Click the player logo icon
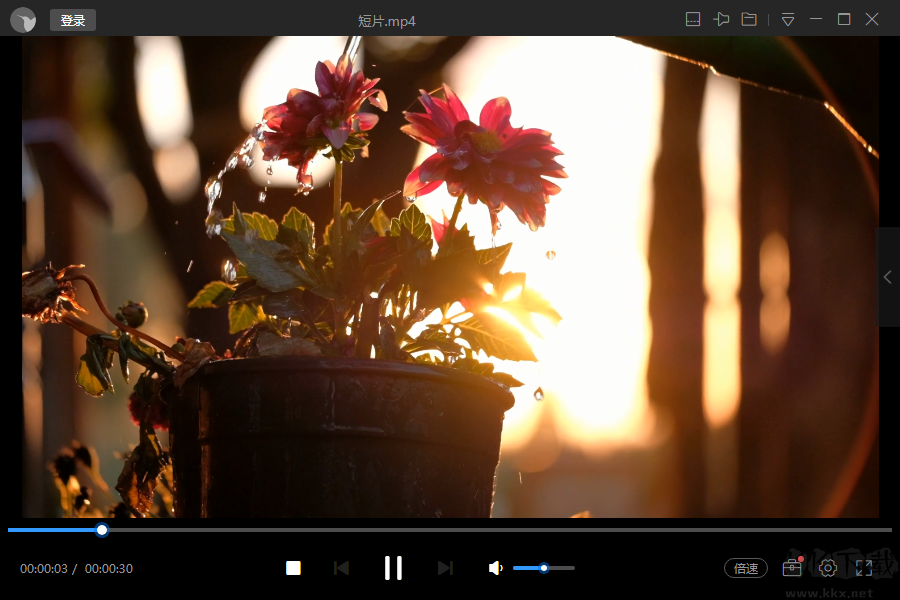This screenshot has height=600, width=900. tap(23, 20)
